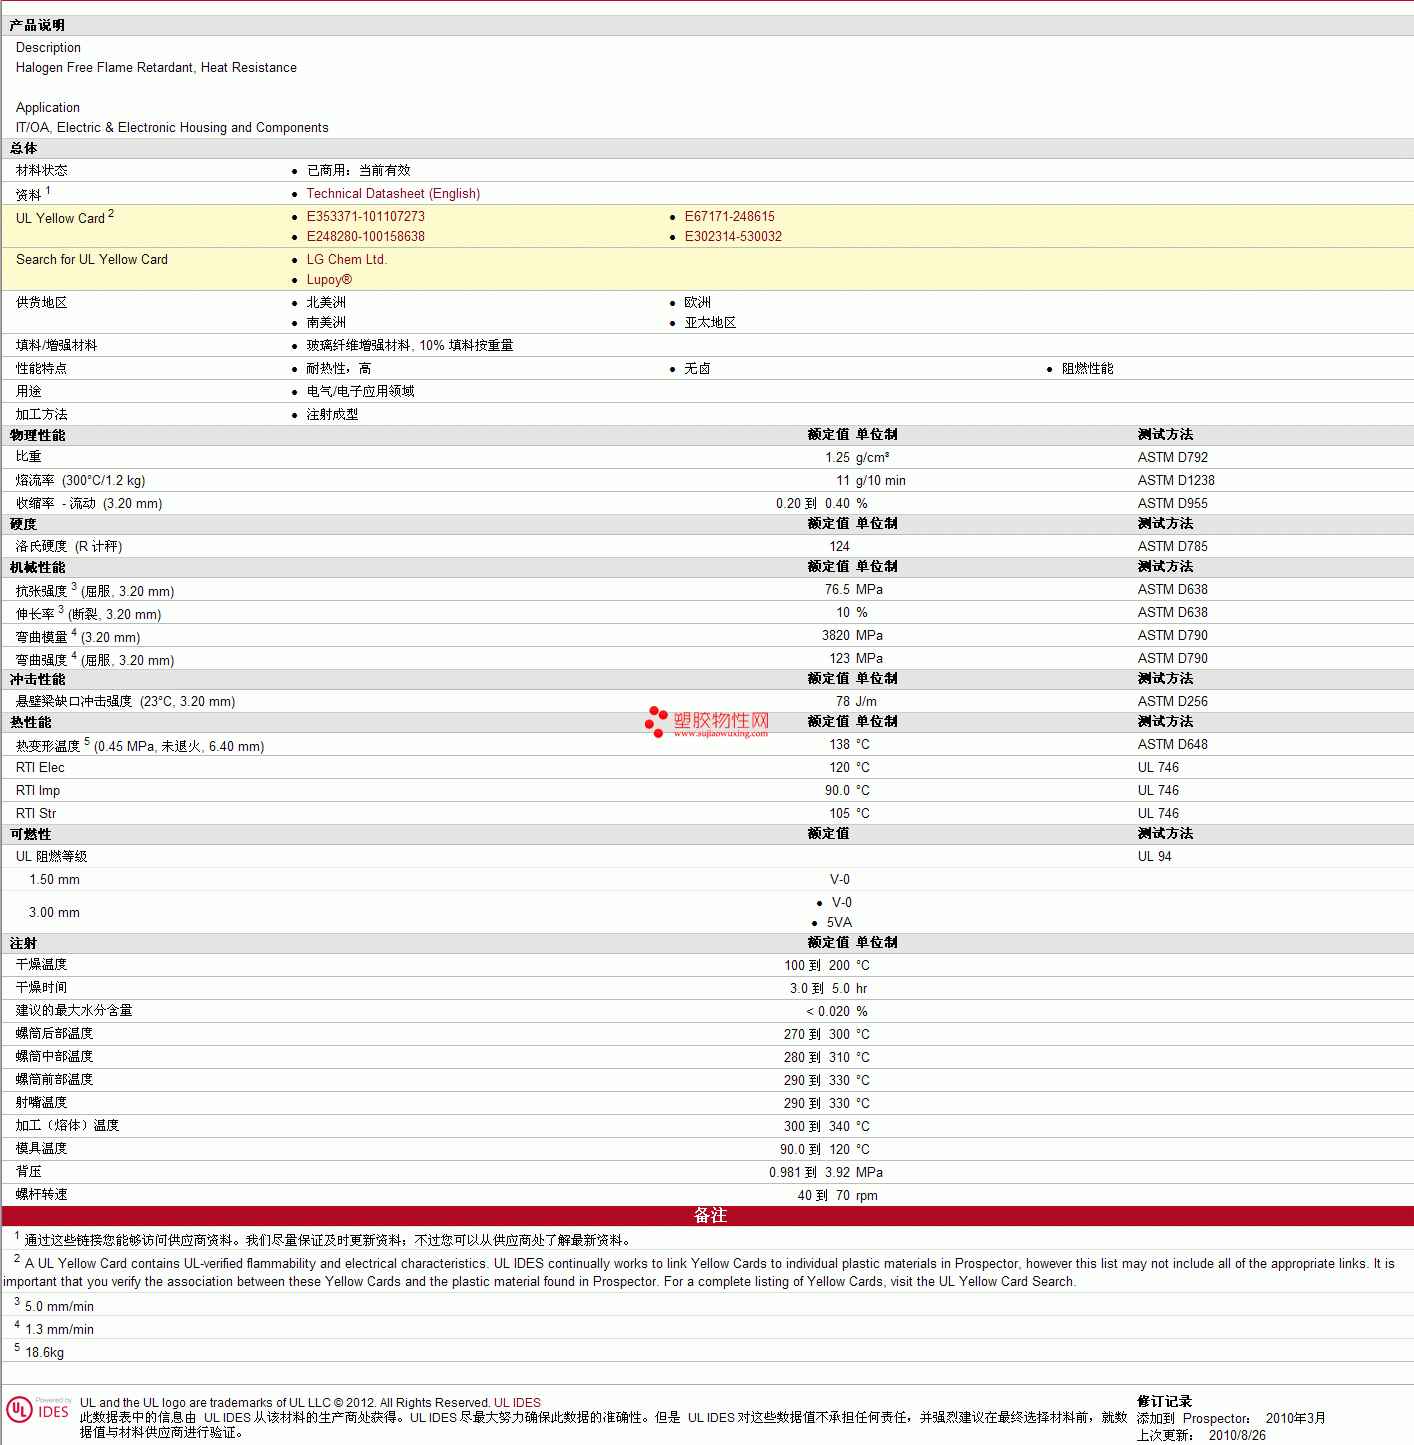The image size is (1414, 1445).
Task: Open yellow card E353371-101107273
Action: pyautogui.click(x=366, y=217)
